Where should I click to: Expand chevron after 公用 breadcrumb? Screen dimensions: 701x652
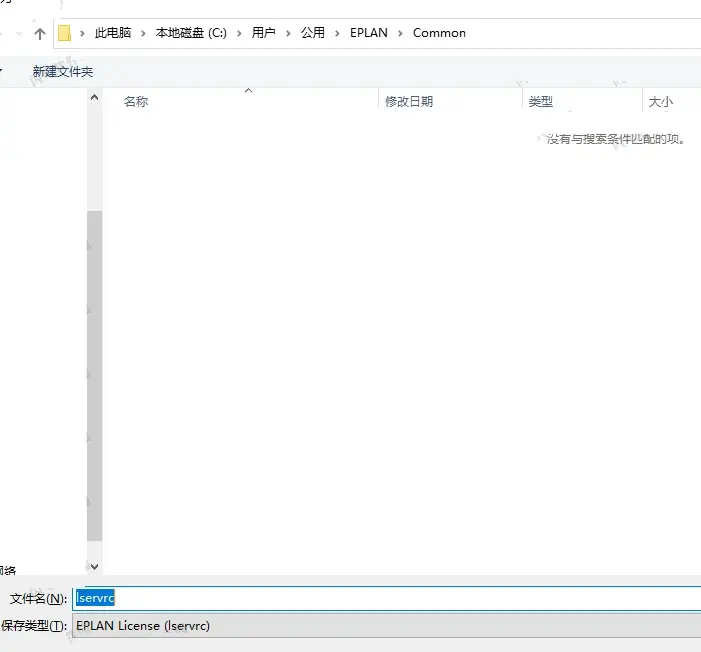pos(337,33)
